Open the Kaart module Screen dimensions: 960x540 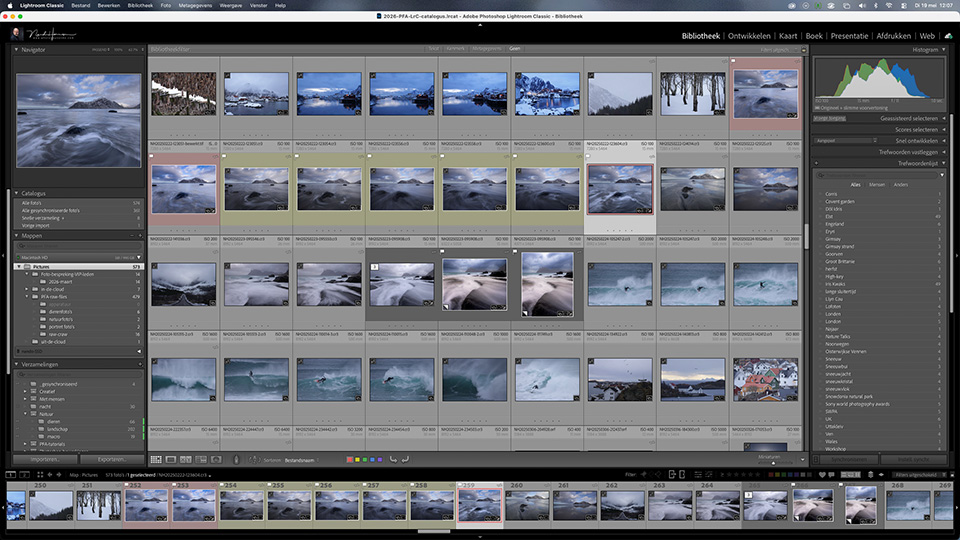[788, 36]
